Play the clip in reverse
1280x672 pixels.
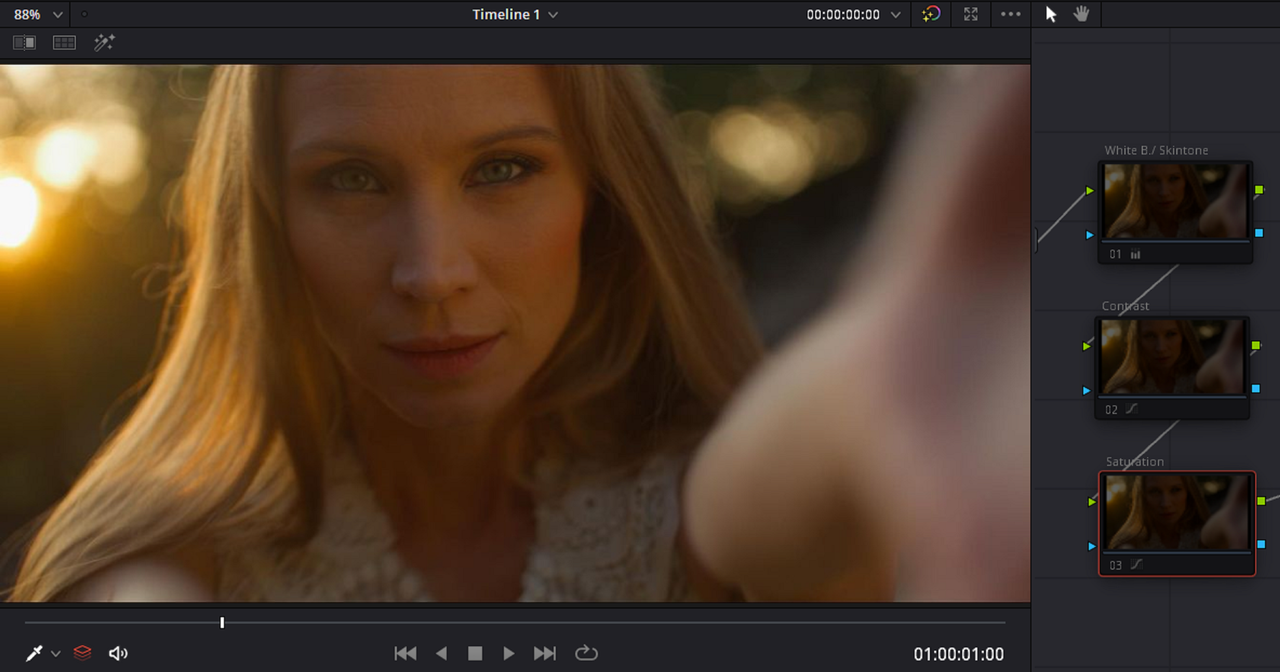point(441,653)
